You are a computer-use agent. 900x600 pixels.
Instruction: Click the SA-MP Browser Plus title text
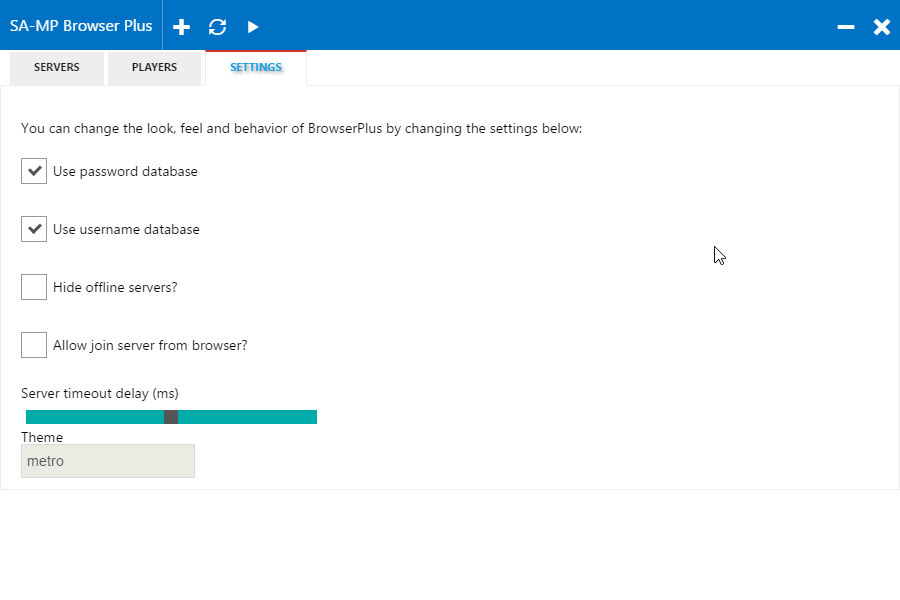click(x=81, y=26)
